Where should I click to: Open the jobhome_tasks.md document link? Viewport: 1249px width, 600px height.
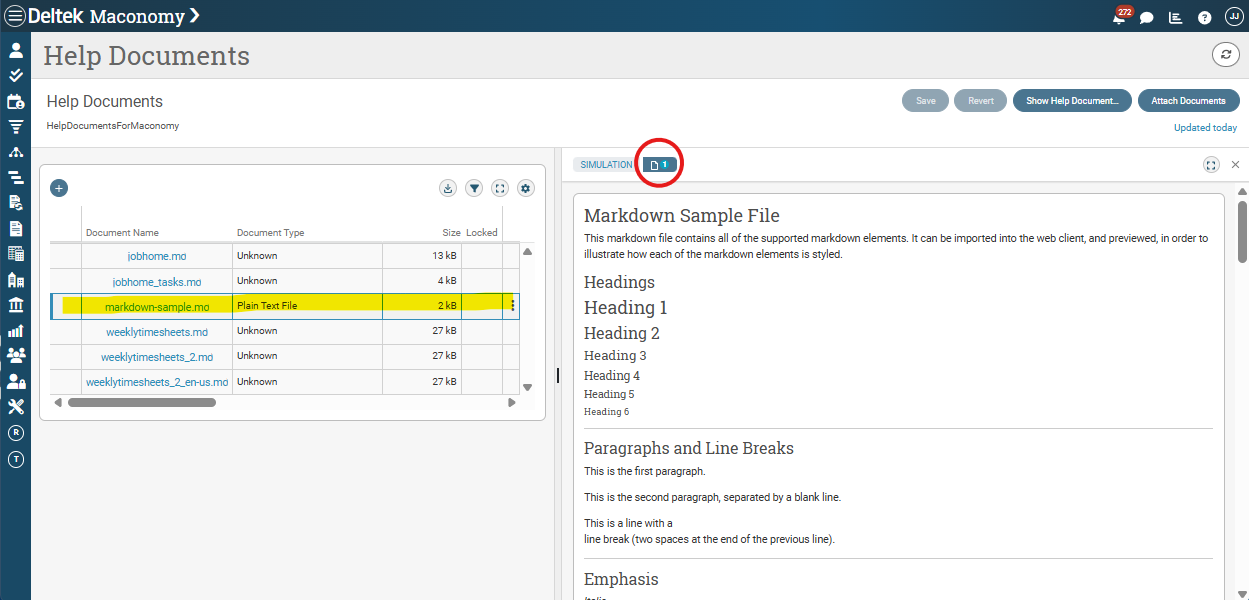tap(157, 282)
